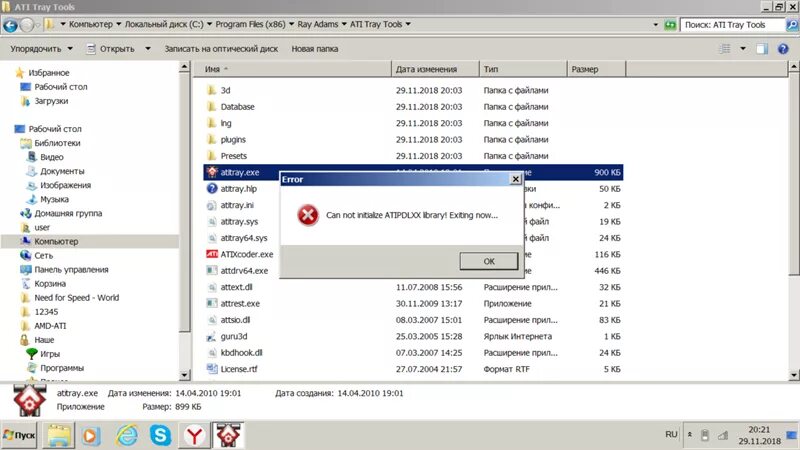The height and width of the screenshot is (450, 800).
Task: Select attrest.exe file
Action: coord(240,303)
